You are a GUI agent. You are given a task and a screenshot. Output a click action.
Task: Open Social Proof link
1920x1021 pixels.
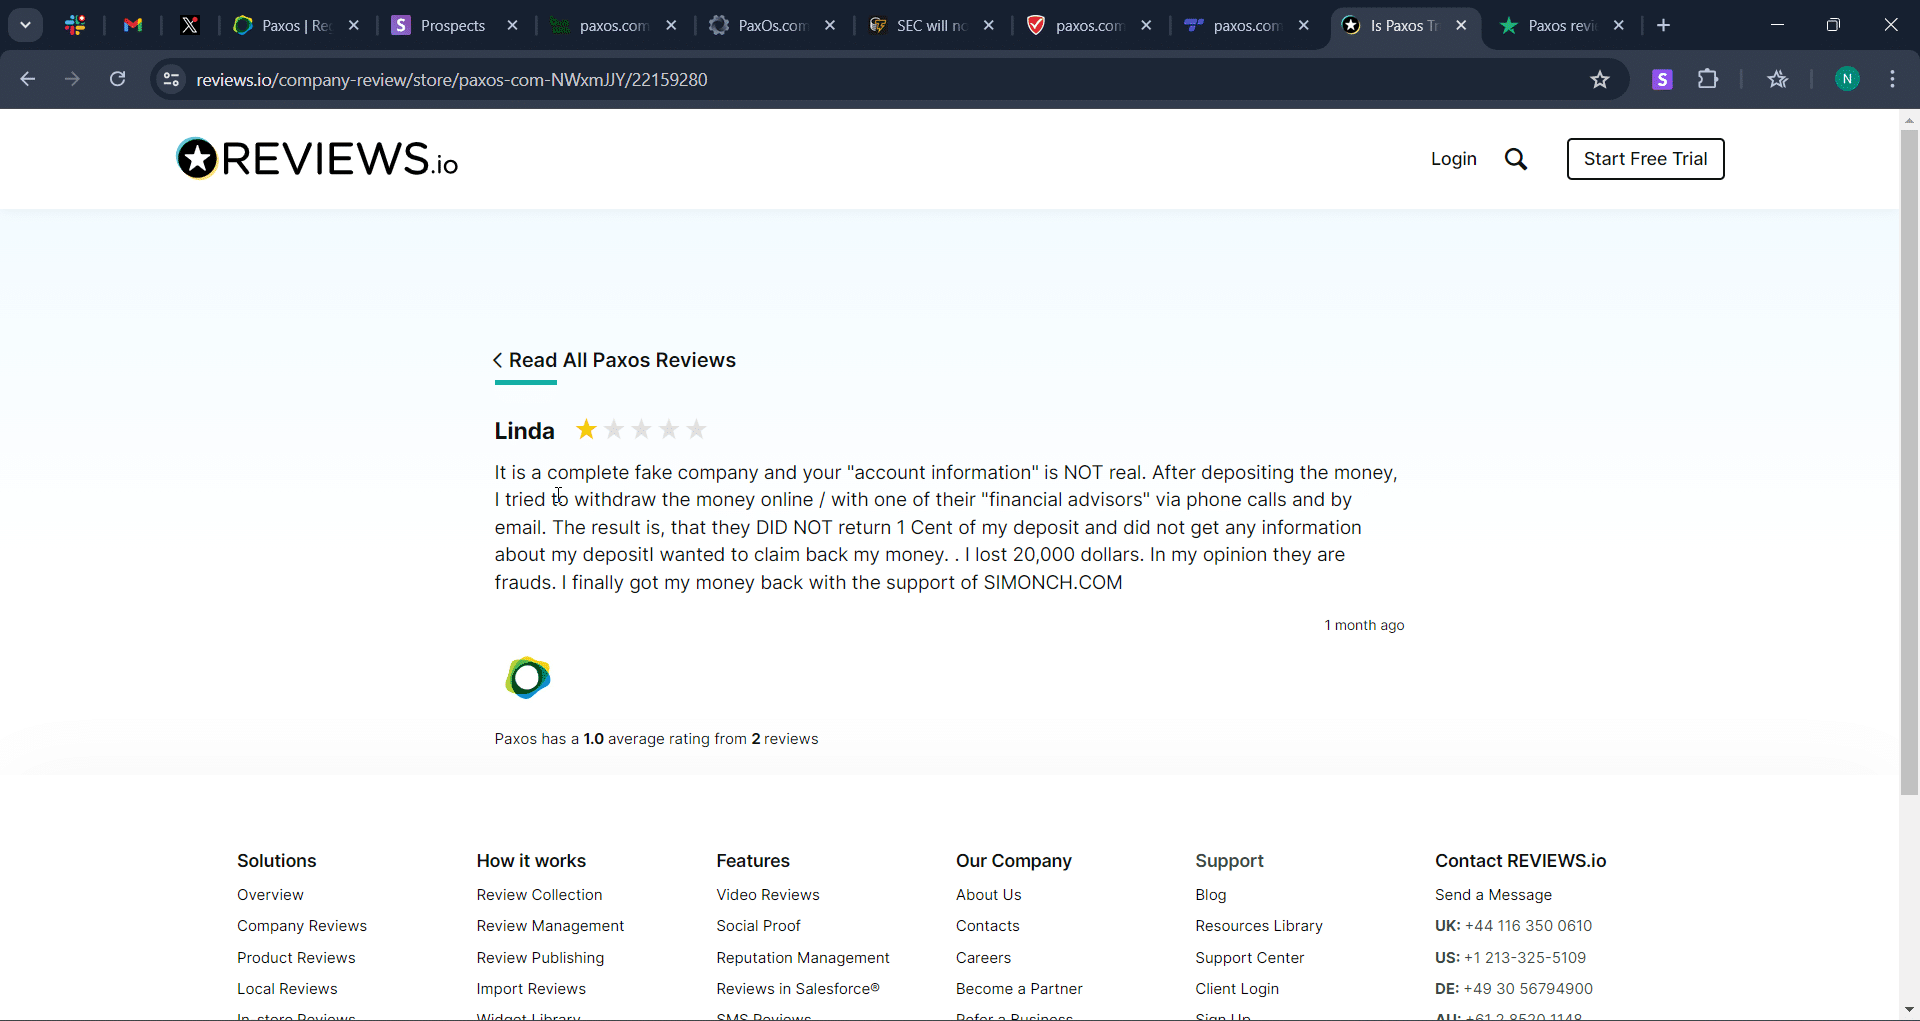tap(758, 926)
